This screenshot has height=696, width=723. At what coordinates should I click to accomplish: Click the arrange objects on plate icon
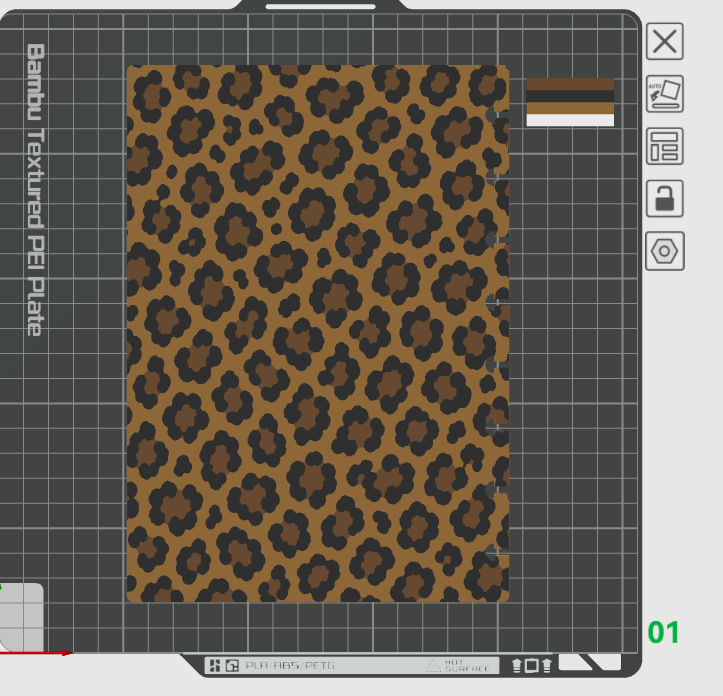664,146
